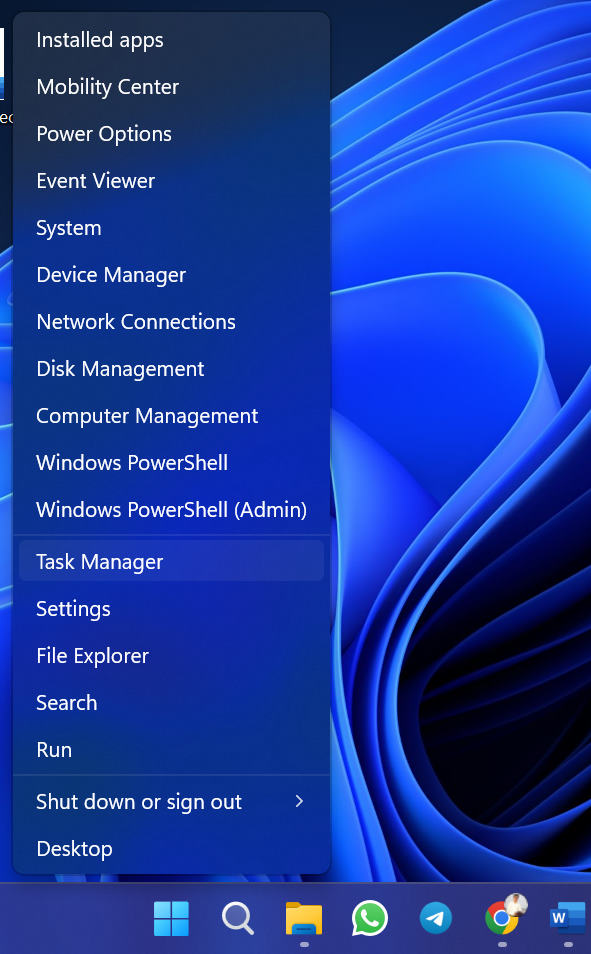The width and height of the screenshot is (591, 954).
Task: Open File Explorer folder icon in the taskbar
Action: tap(304, 919)
